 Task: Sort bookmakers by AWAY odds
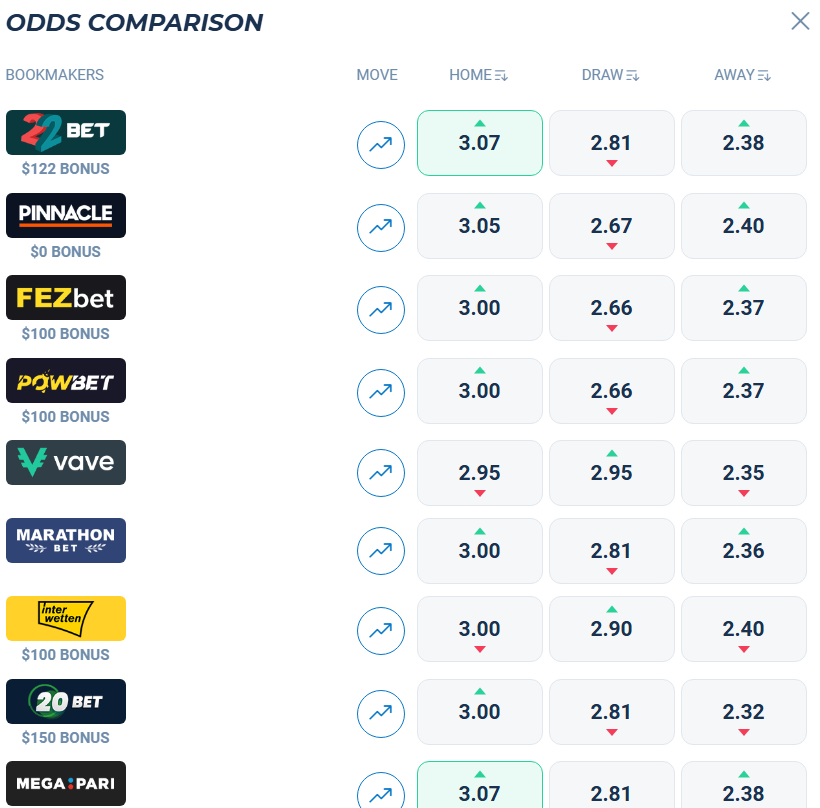(742, 75)
